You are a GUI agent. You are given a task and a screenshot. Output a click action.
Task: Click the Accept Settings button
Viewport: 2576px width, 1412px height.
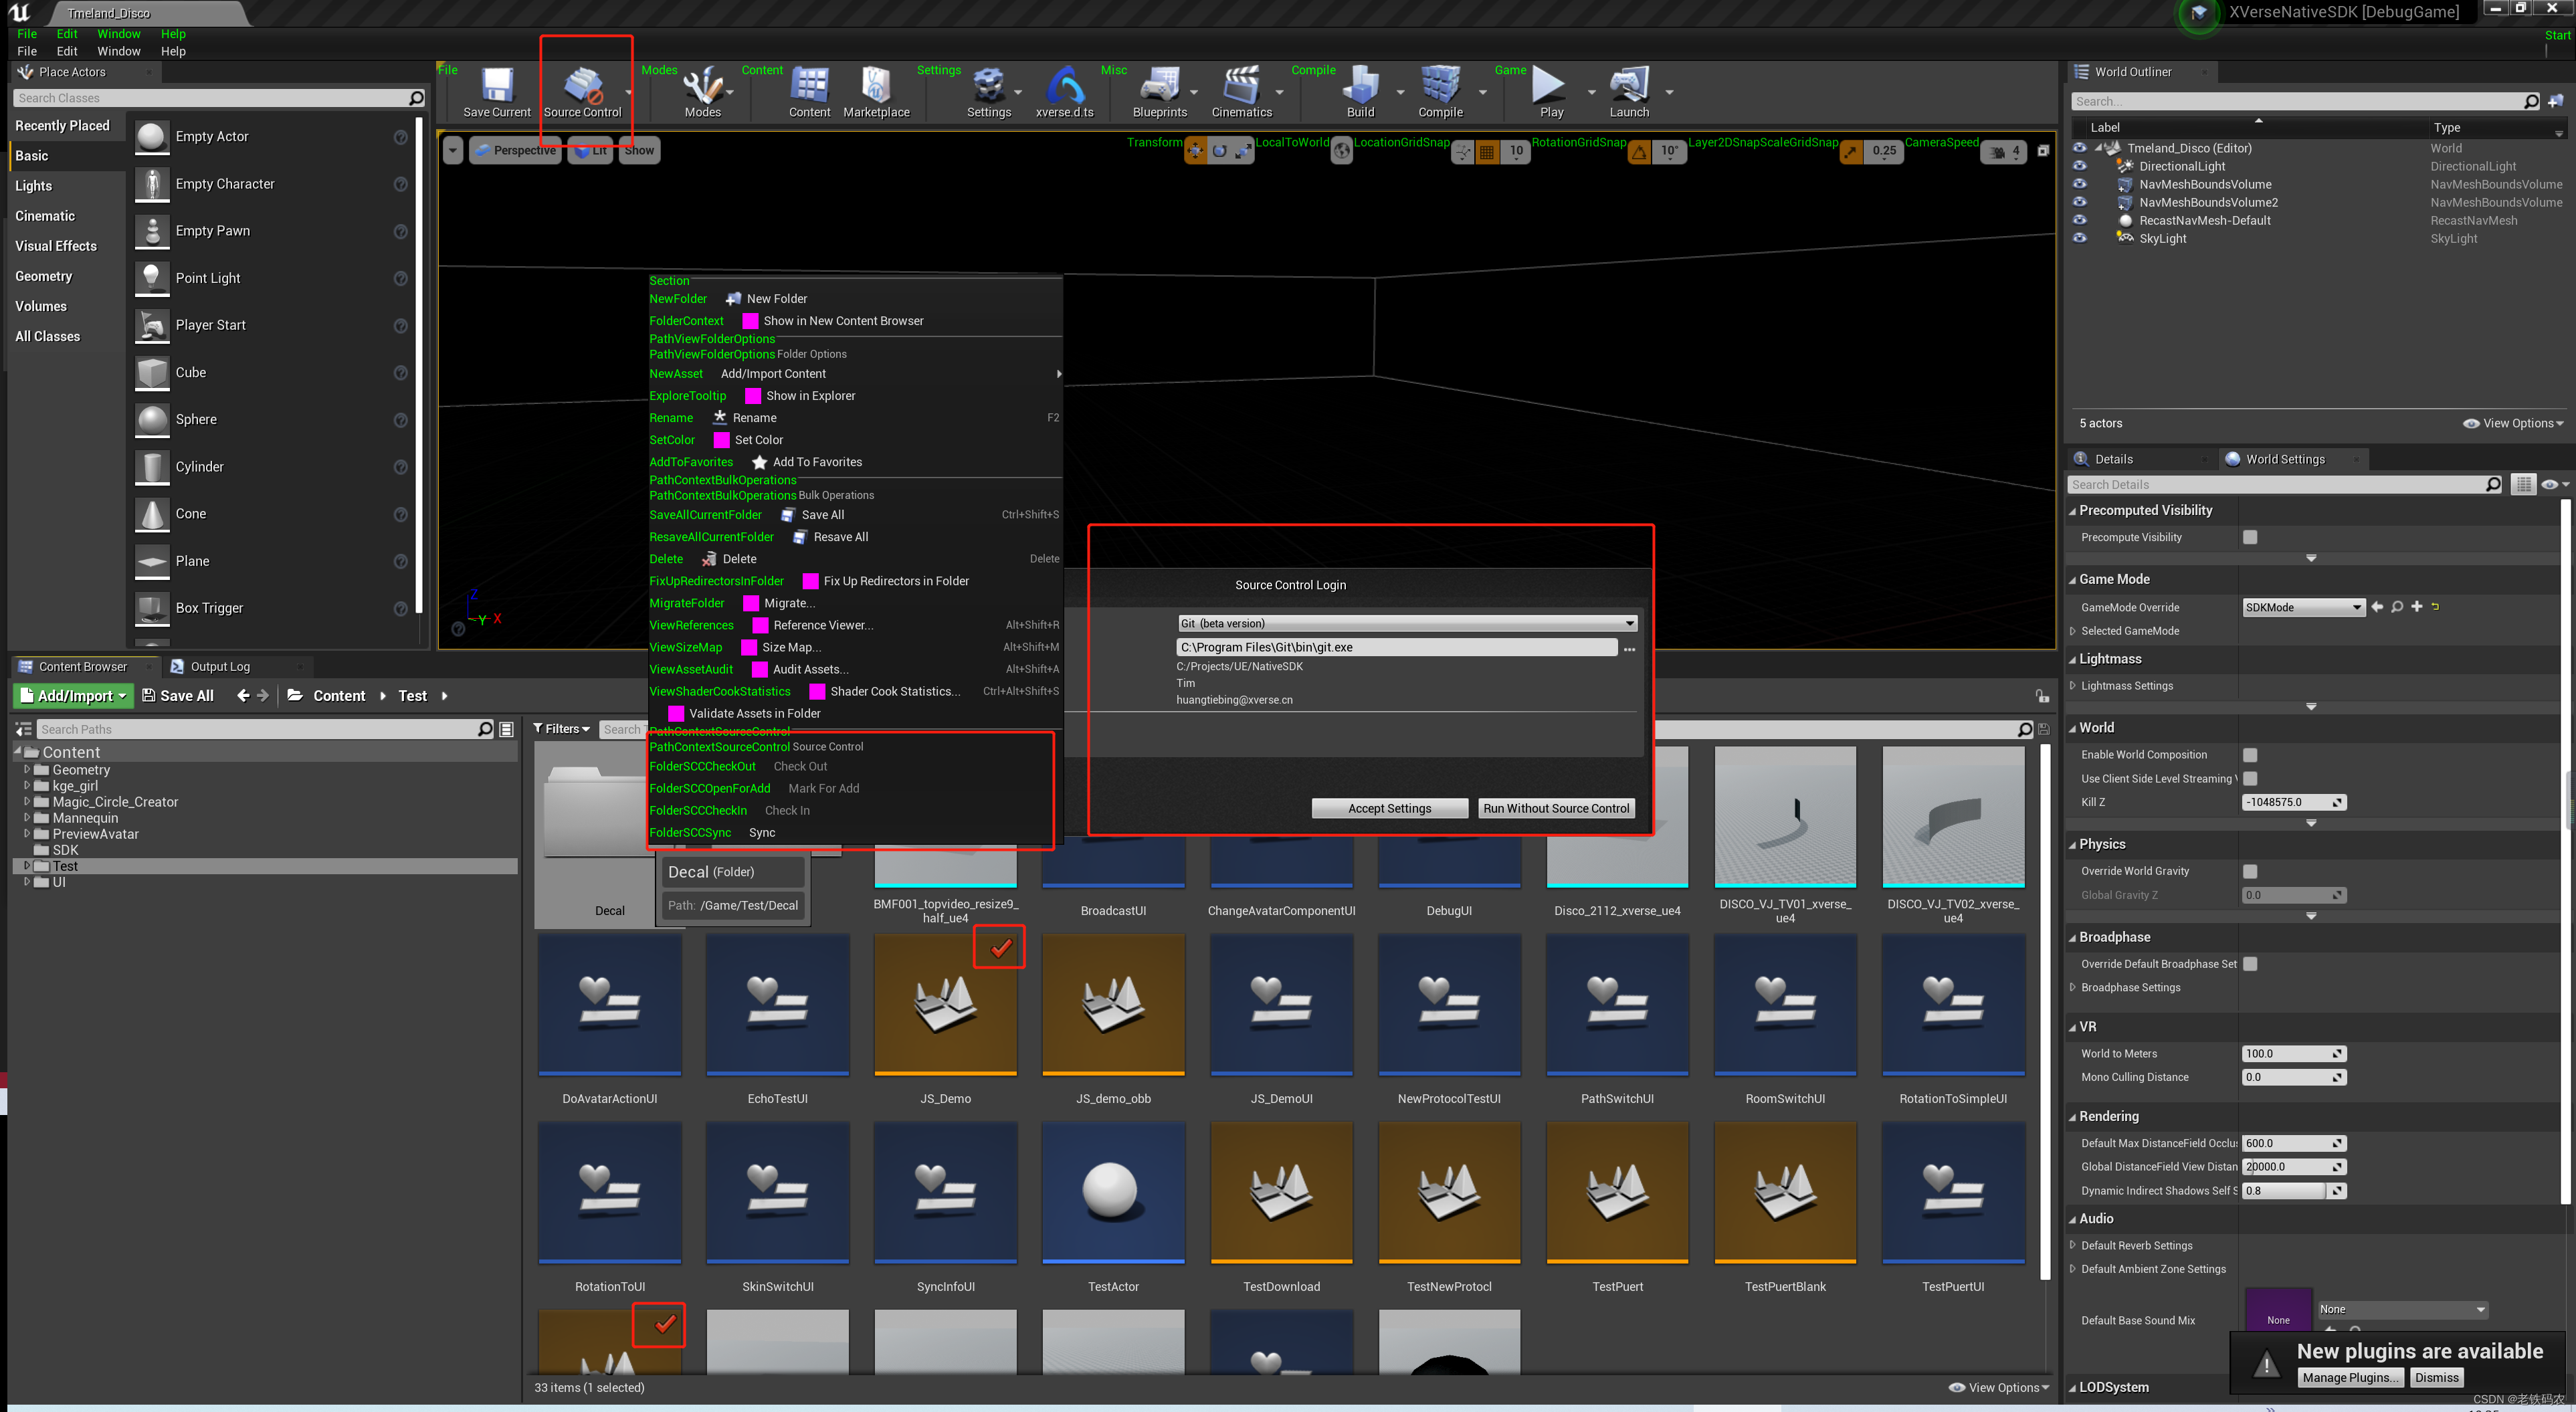pyautogui.click(x=1389, y=808)
